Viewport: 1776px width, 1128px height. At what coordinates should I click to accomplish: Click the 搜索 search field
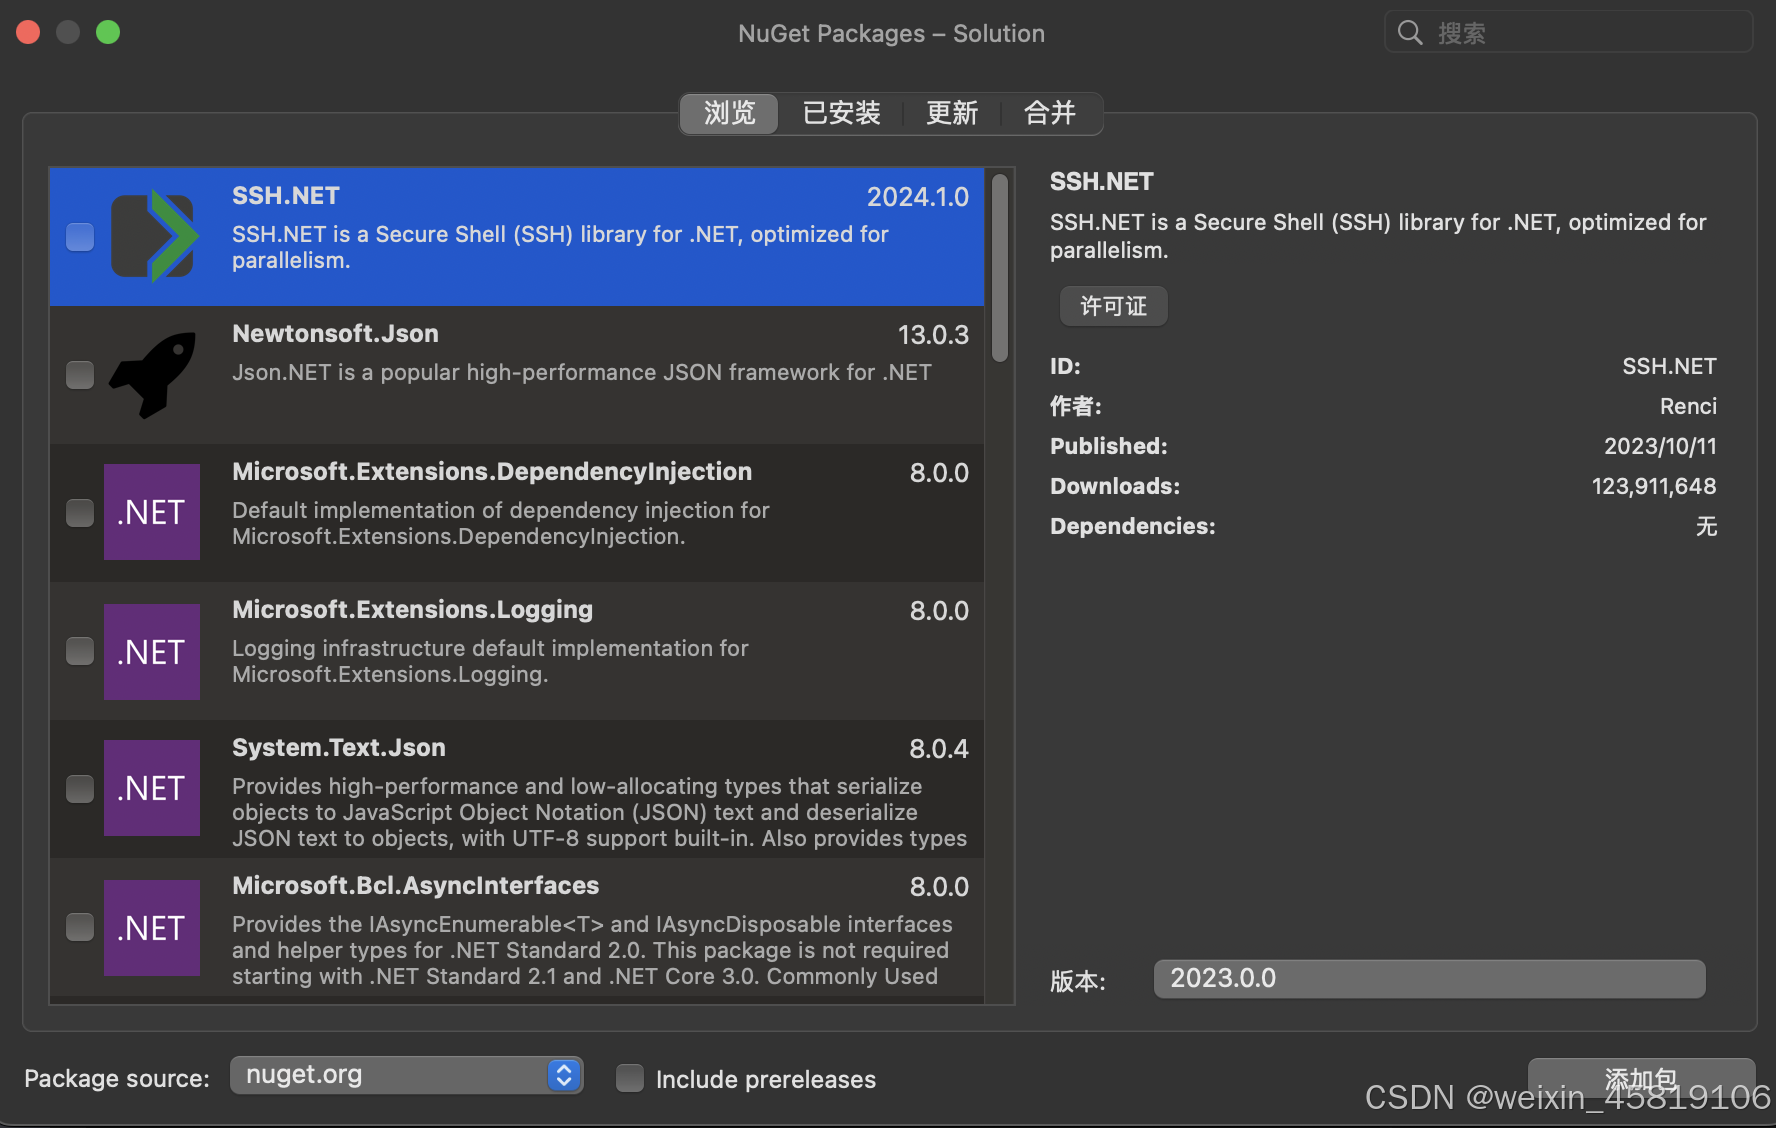tap(1568, 33)
